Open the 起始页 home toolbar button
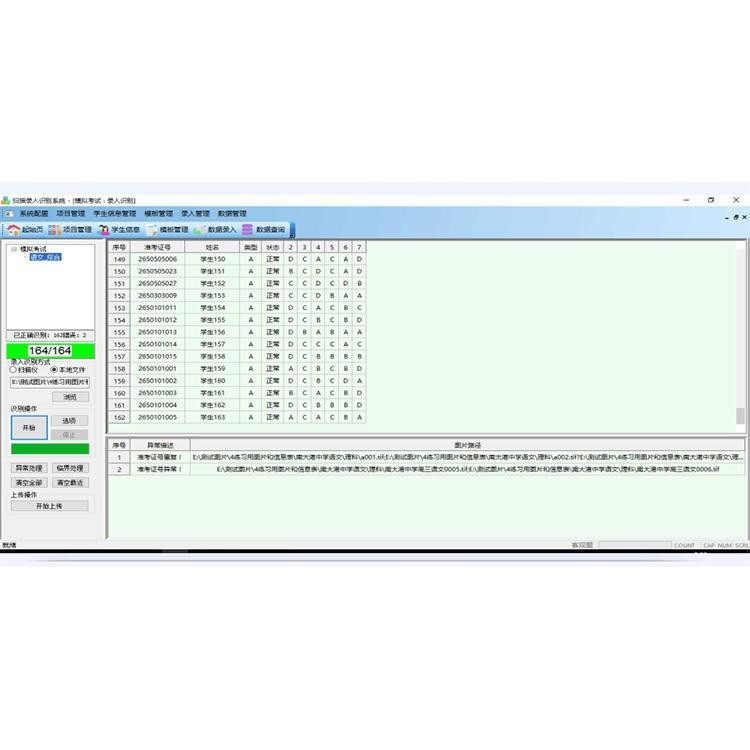This screenshot has height=750, width=750. coord(25,230)
